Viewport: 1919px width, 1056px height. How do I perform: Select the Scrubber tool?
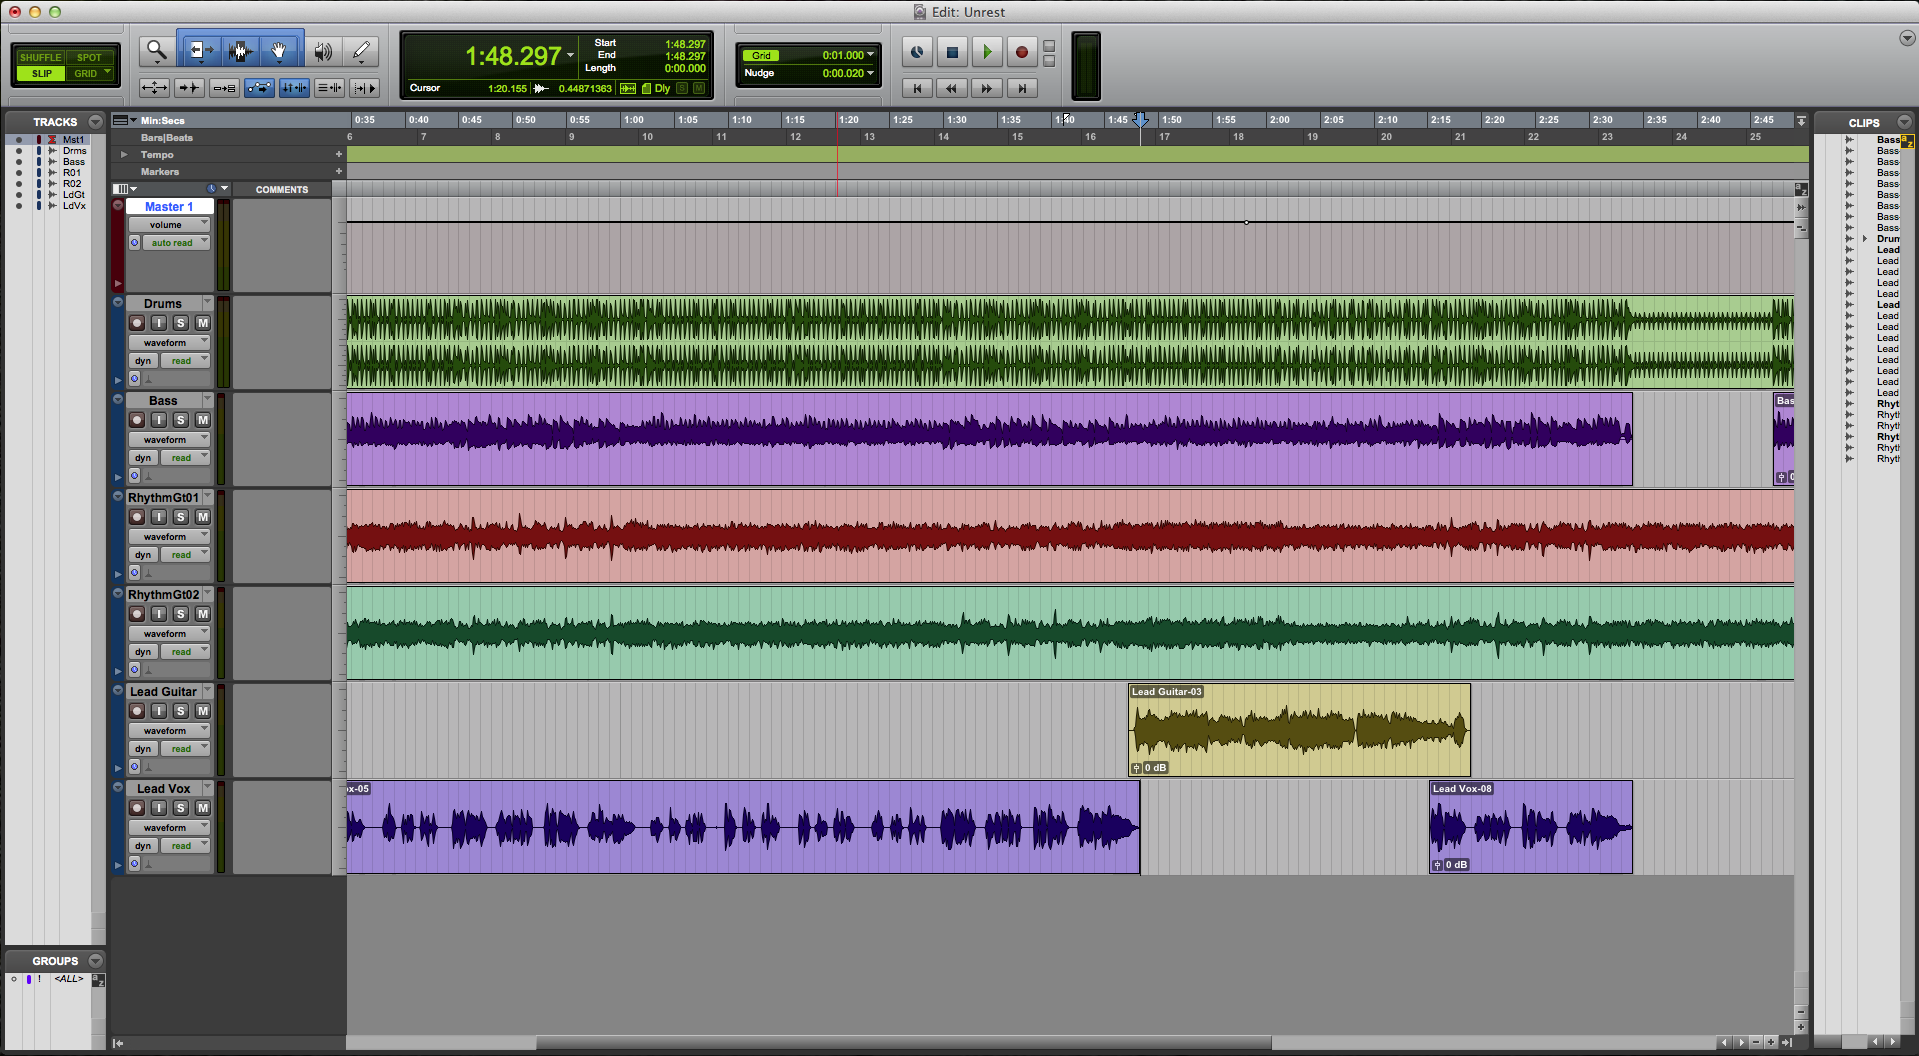pyautogui.click(x=323, y=50)
